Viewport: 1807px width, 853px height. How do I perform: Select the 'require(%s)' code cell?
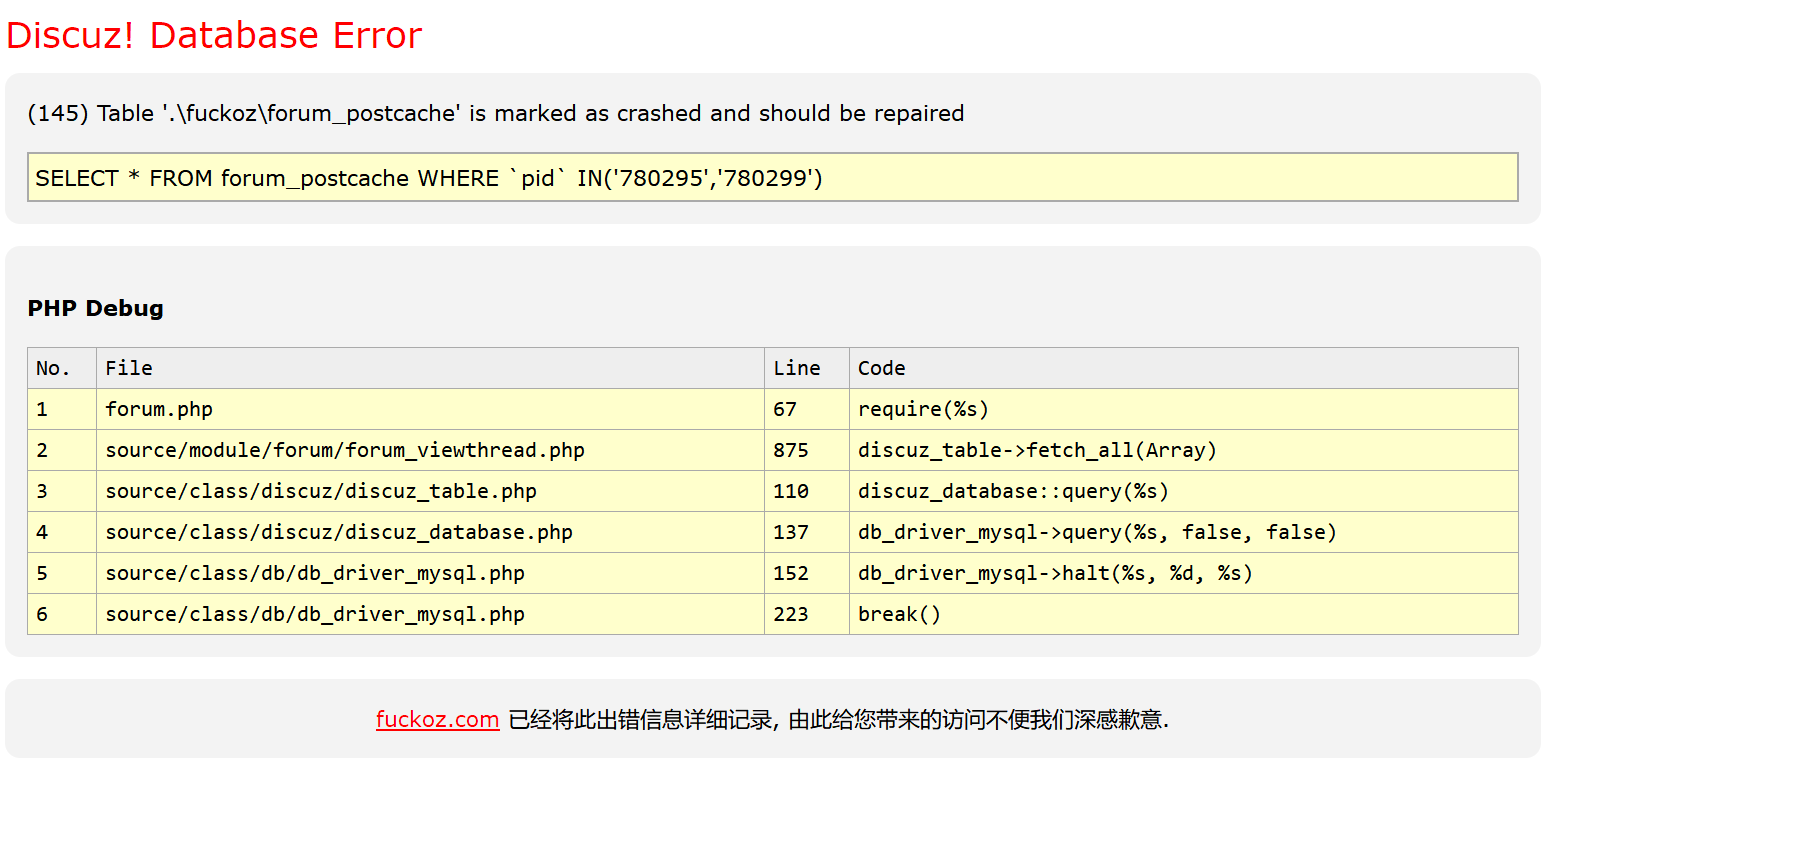click(1184, 409)
